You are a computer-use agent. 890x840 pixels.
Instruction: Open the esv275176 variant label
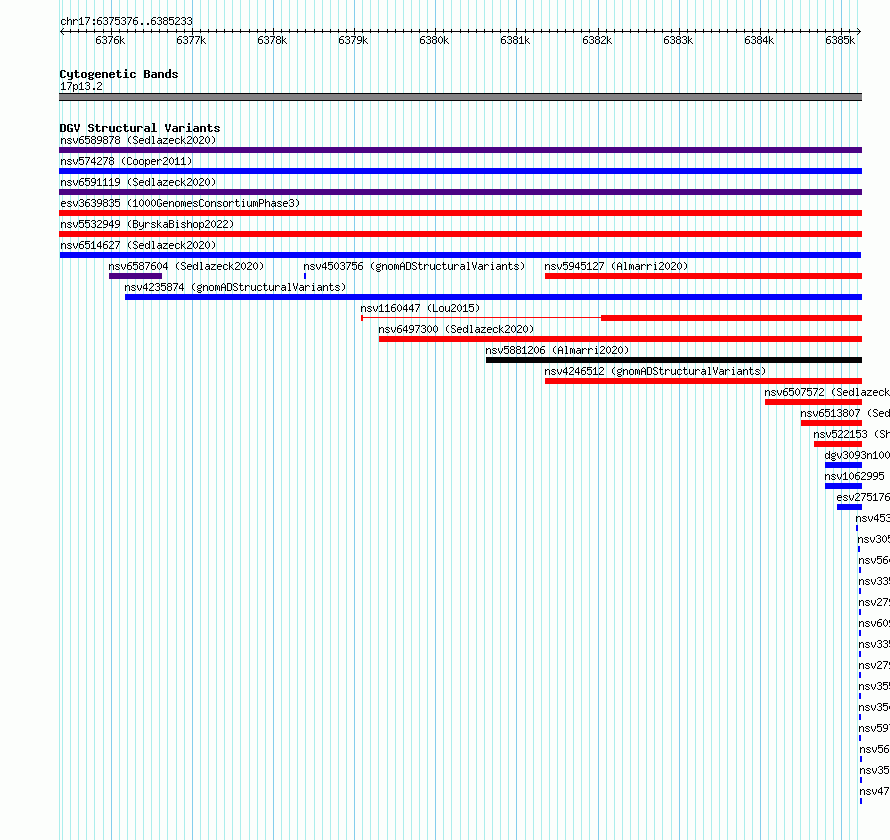[863, 497]
